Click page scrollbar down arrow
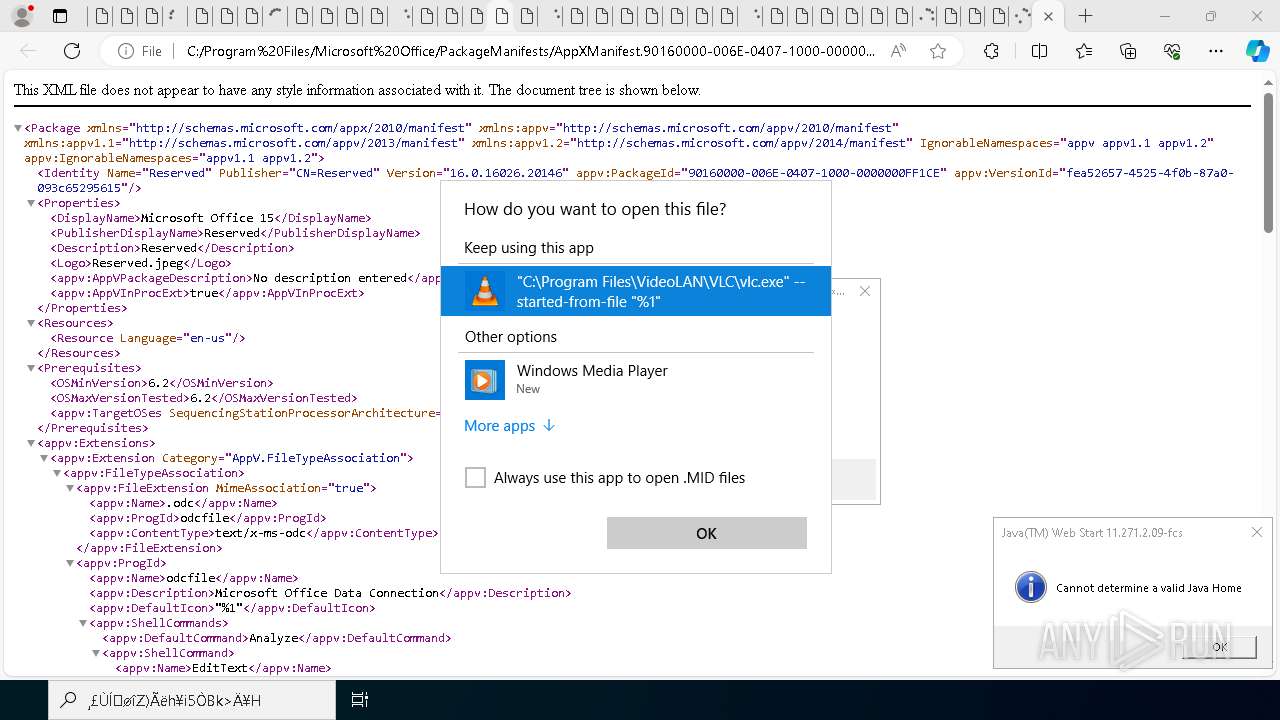Screen dimensions: 1280x720 point(1269,669)
